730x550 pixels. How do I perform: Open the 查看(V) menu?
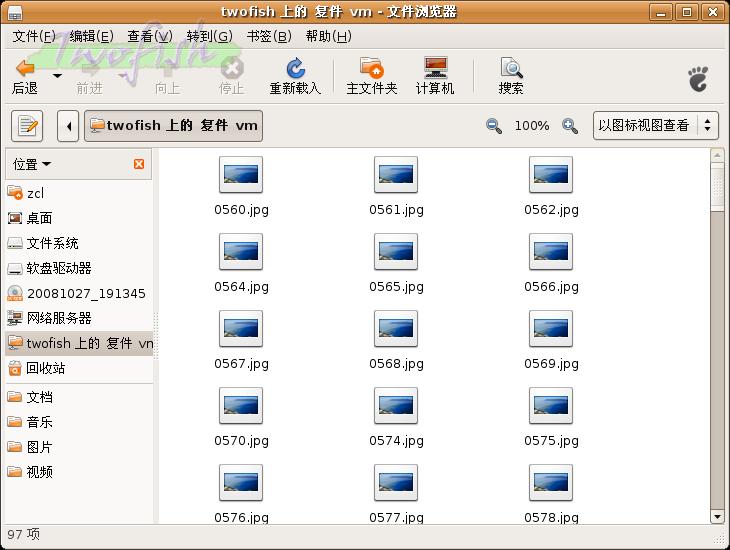click(150, 36)
